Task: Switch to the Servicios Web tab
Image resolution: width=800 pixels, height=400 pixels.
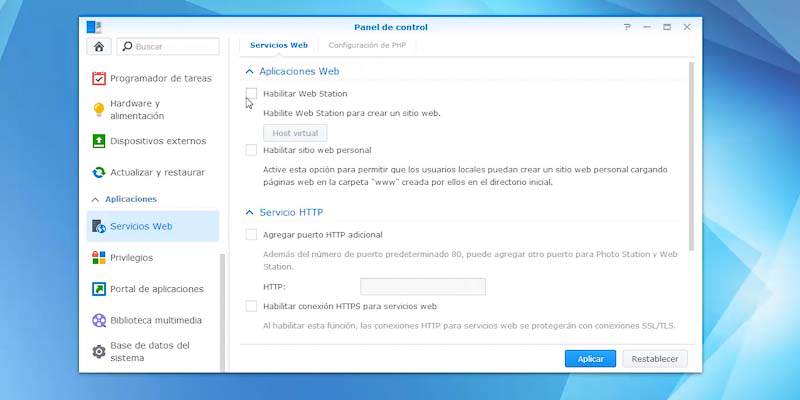Action: click(279, 45)
